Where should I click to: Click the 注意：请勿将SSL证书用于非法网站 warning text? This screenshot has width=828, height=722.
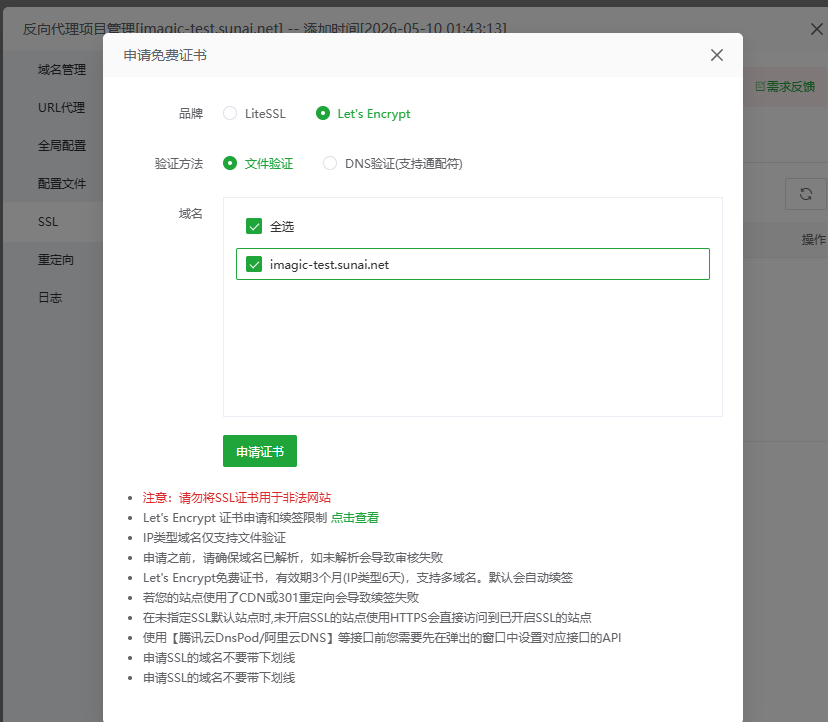click(237, 498)
